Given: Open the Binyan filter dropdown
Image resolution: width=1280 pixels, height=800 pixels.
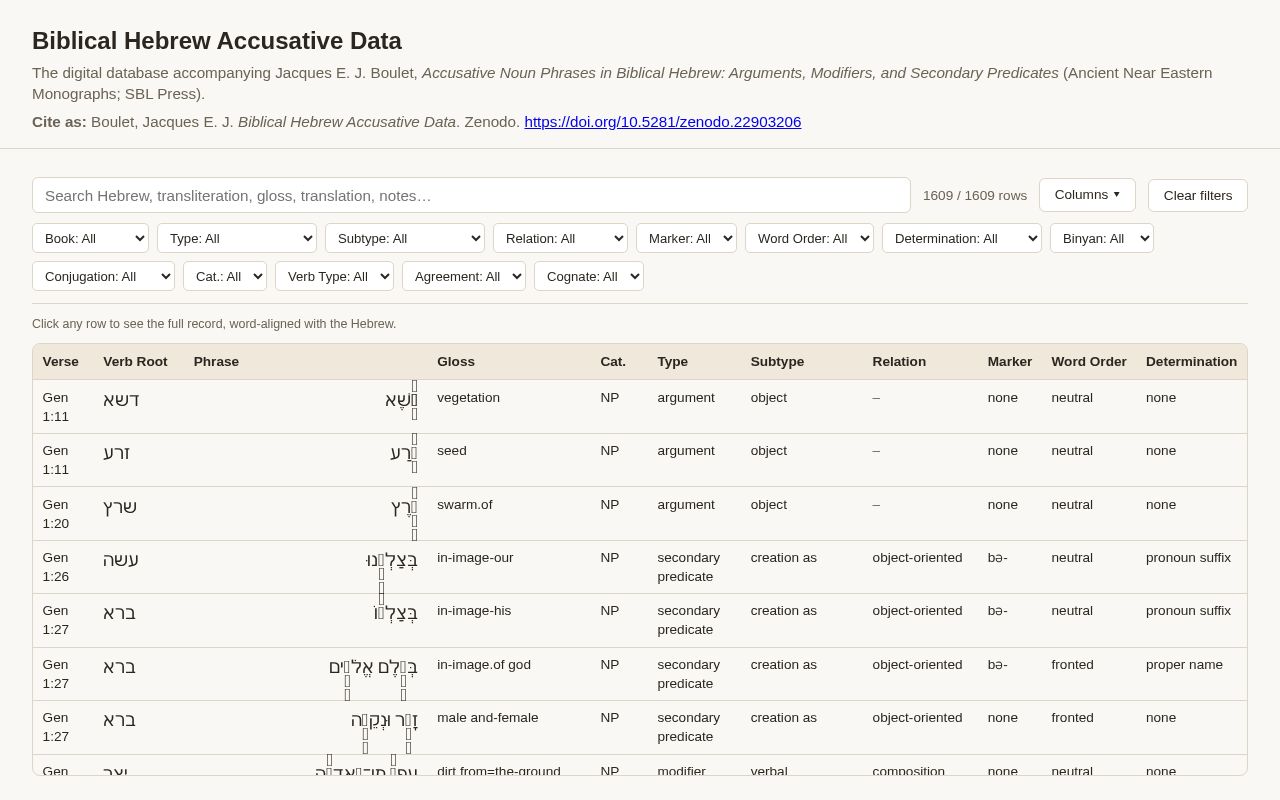Looking at the screenshot, I should pyautogui.click(x=1102, y=238).
